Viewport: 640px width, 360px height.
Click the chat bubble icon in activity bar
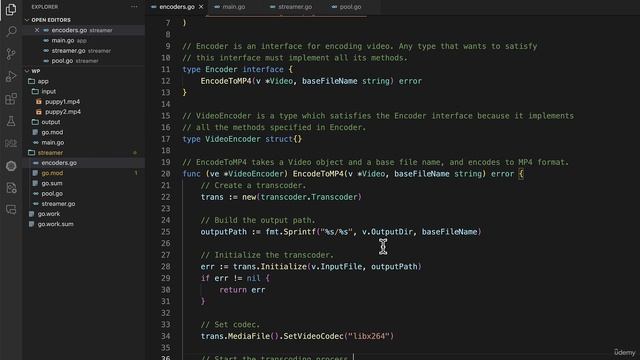[x=11, y=210]
